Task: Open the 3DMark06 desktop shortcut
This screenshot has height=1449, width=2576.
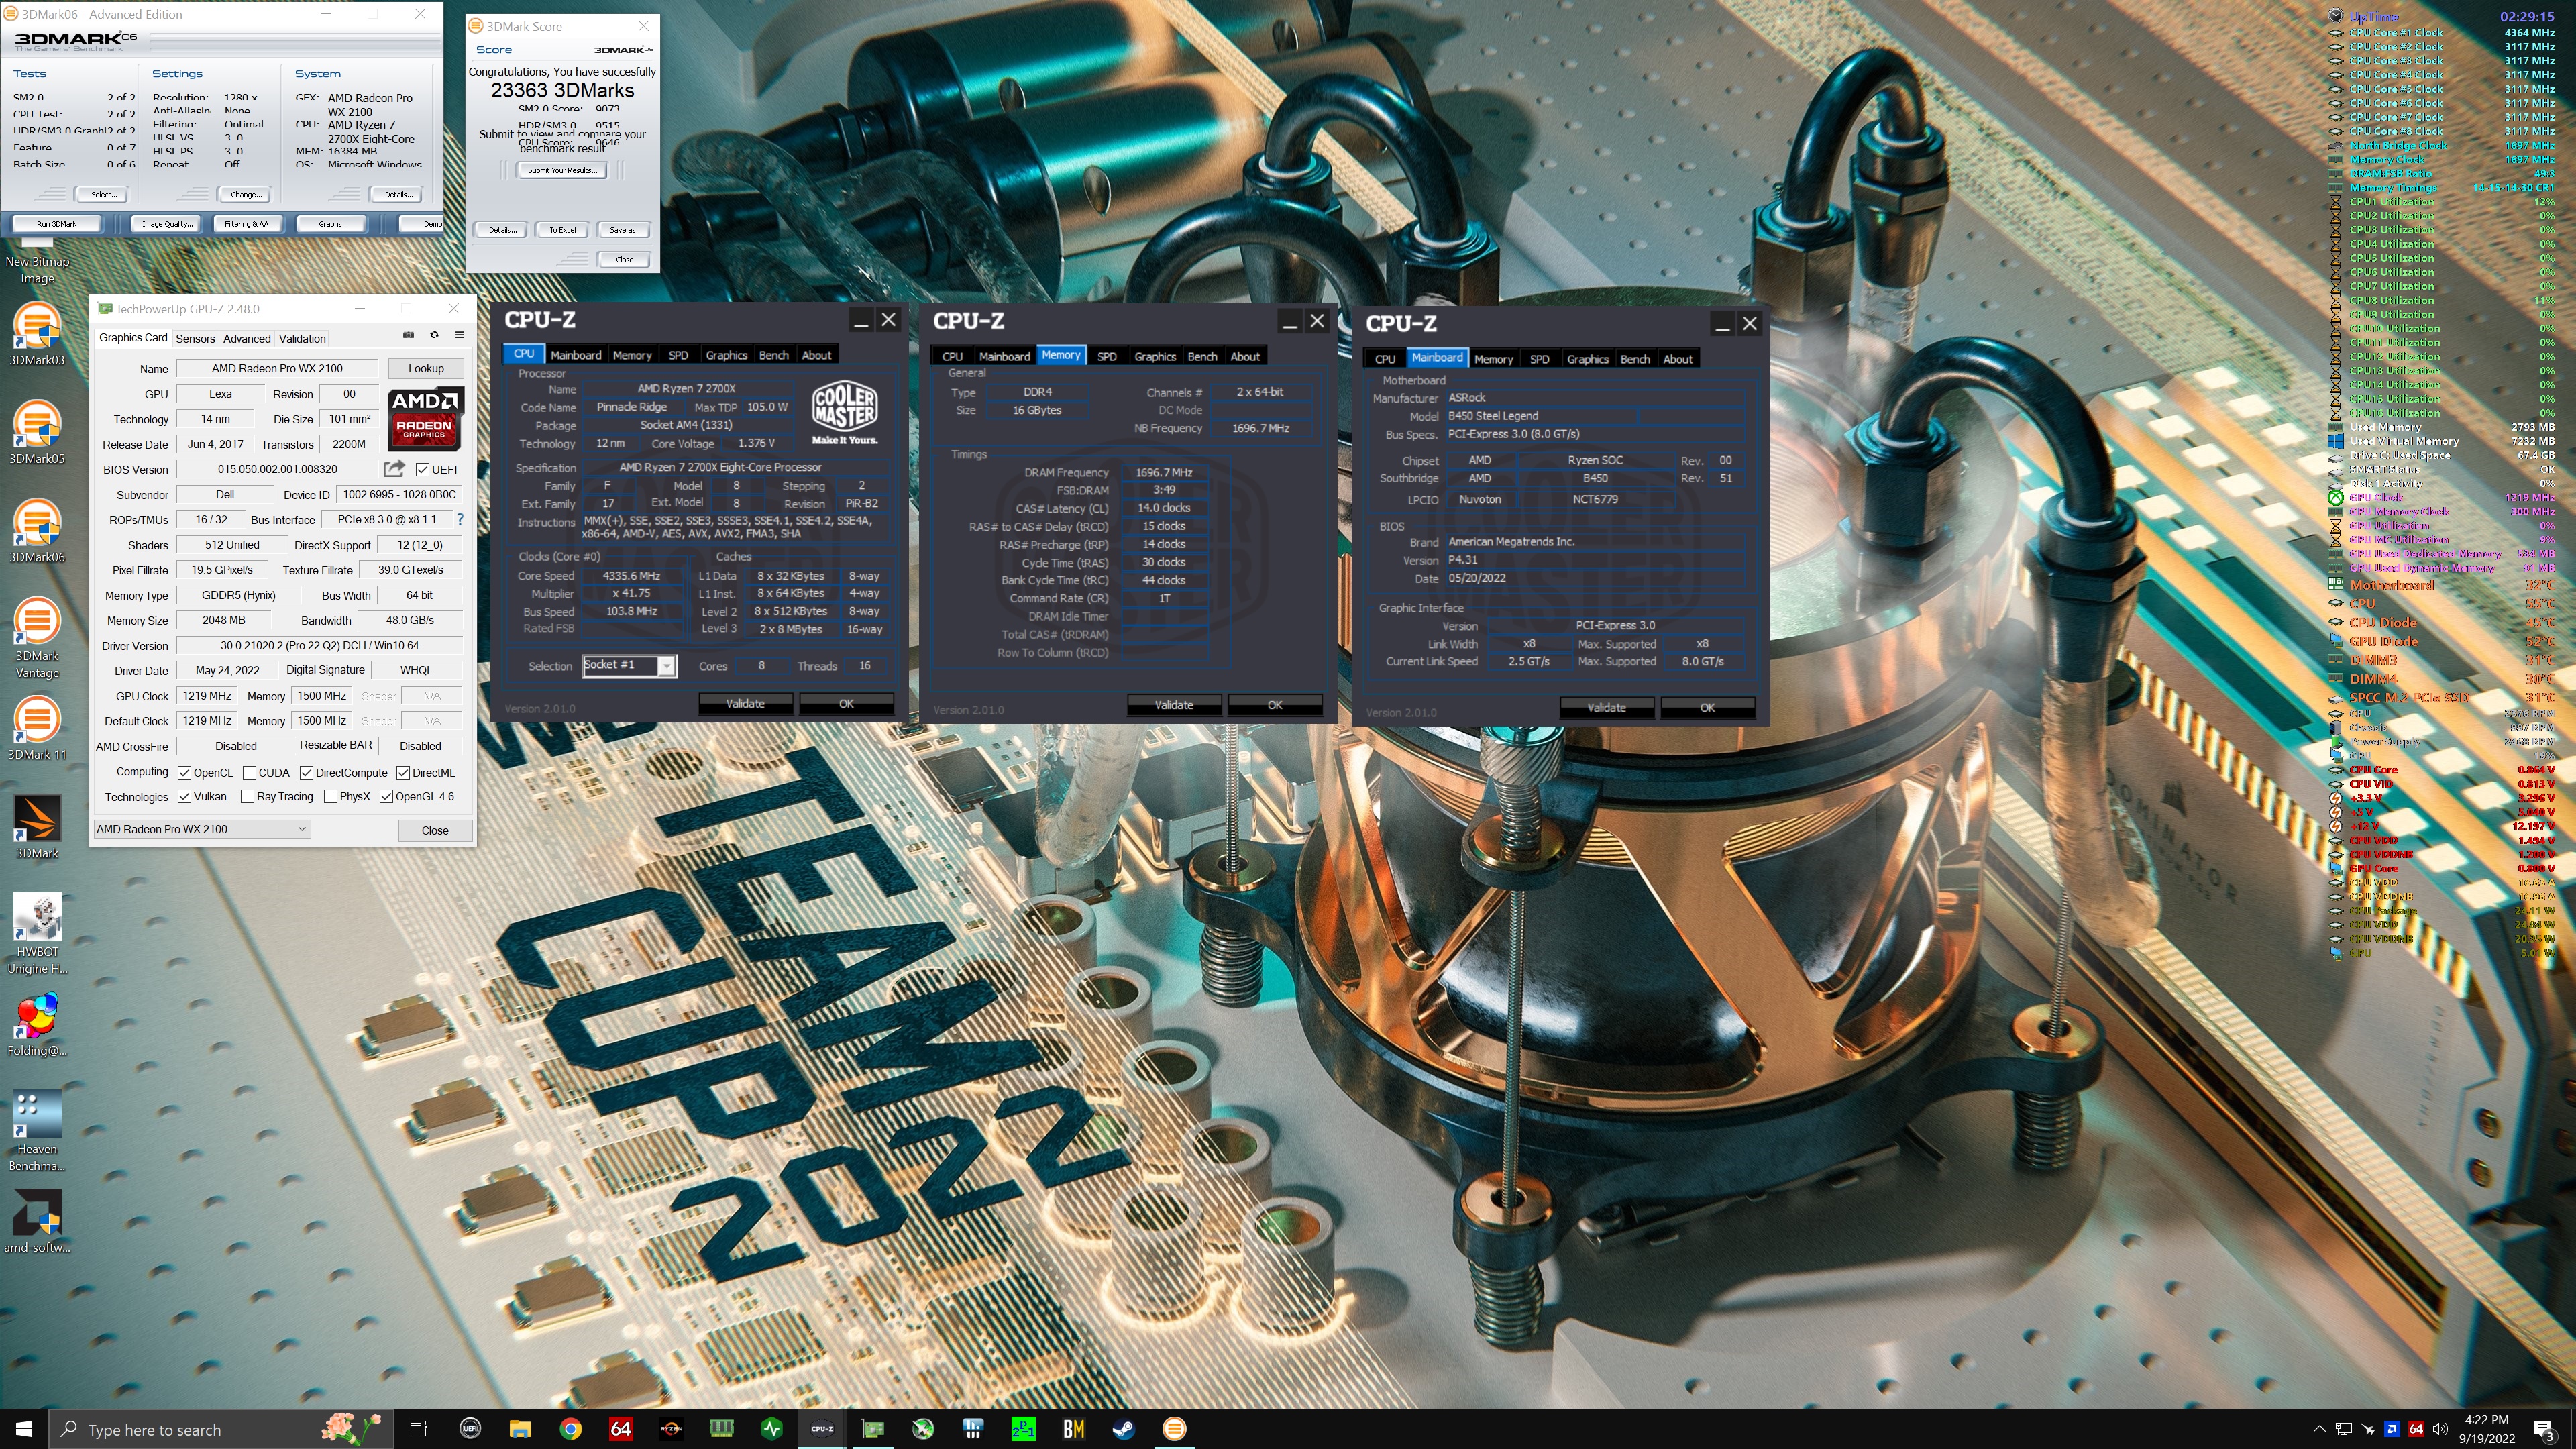Action: point(37,531)
